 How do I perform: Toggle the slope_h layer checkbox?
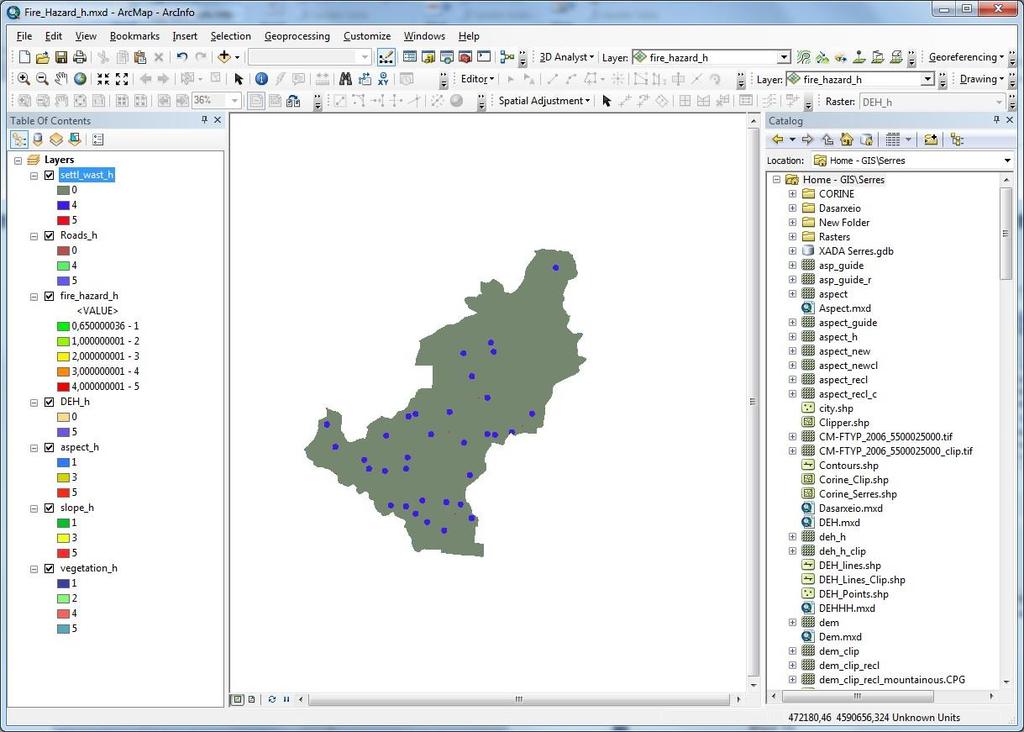click(49, 508)
